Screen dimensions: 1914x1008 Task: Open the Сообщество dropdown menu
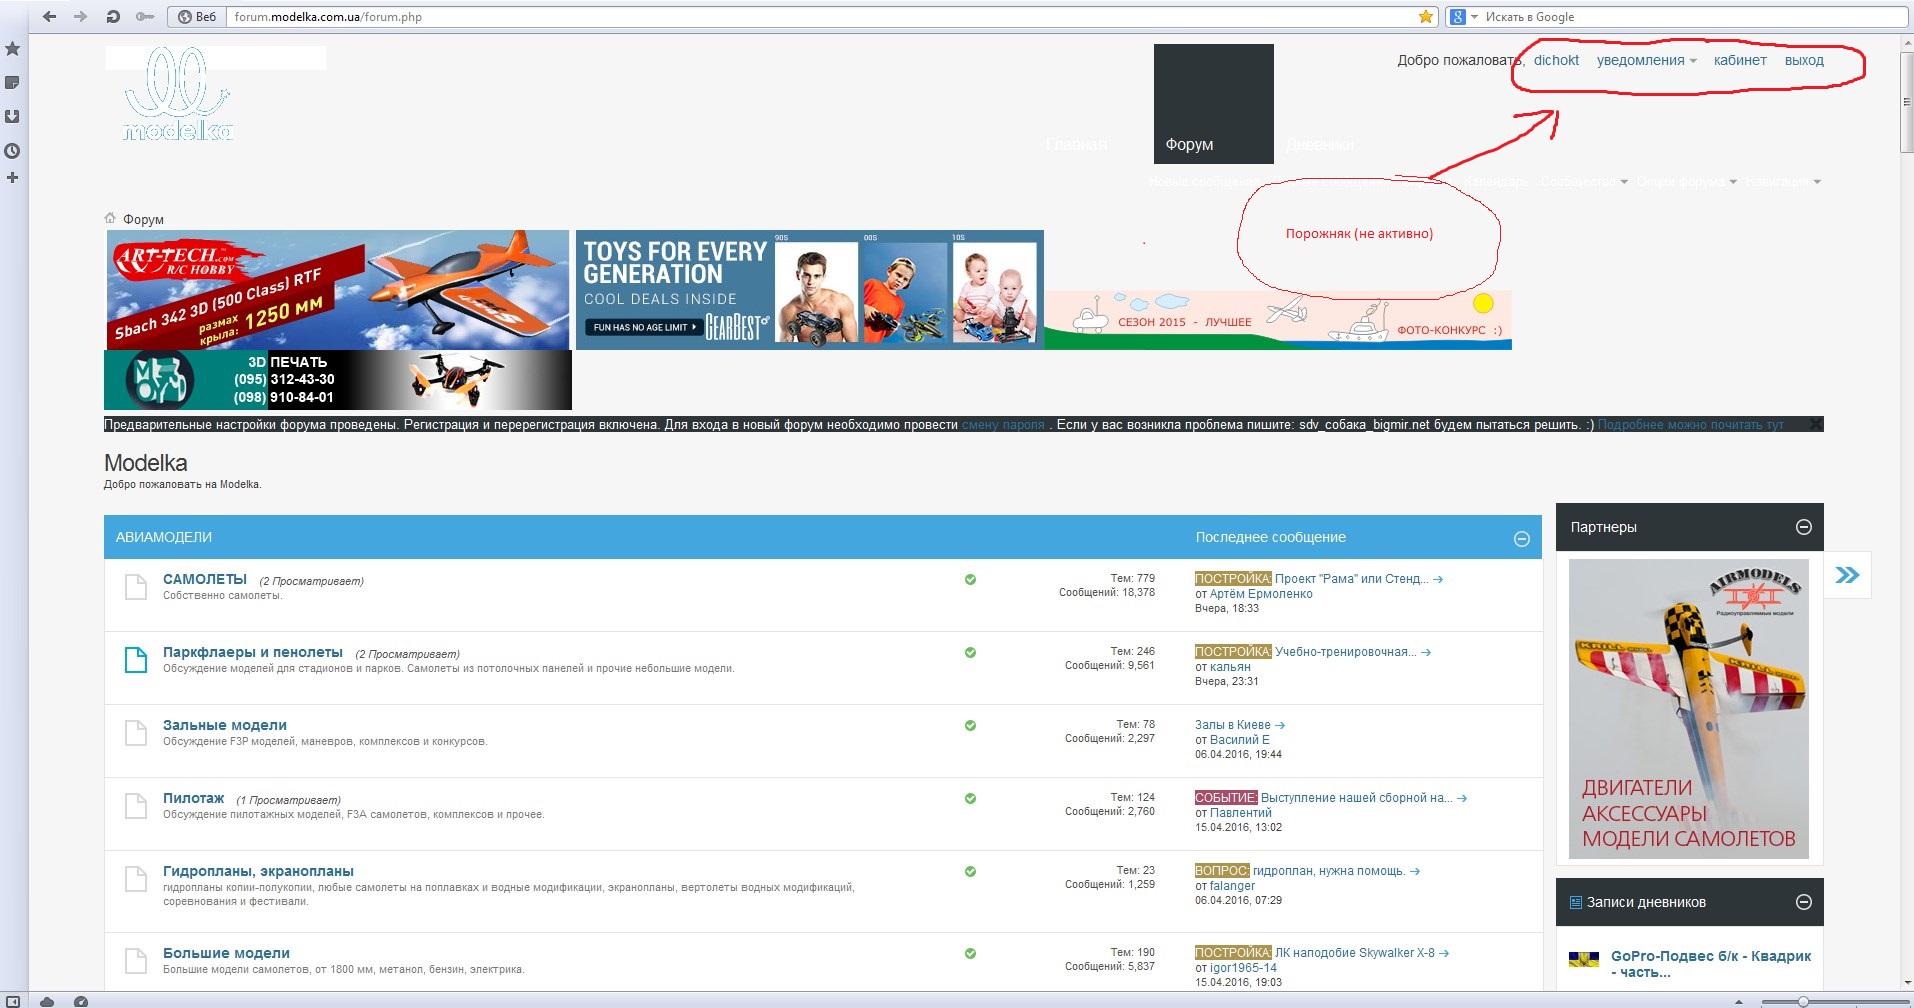(x=1584, y=182)
